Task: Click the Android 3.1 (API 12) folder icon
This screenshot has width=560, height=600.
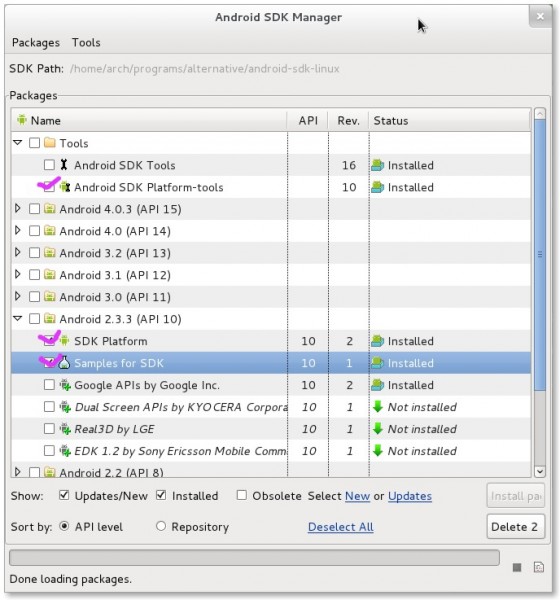Action: [x=49, y=274]
